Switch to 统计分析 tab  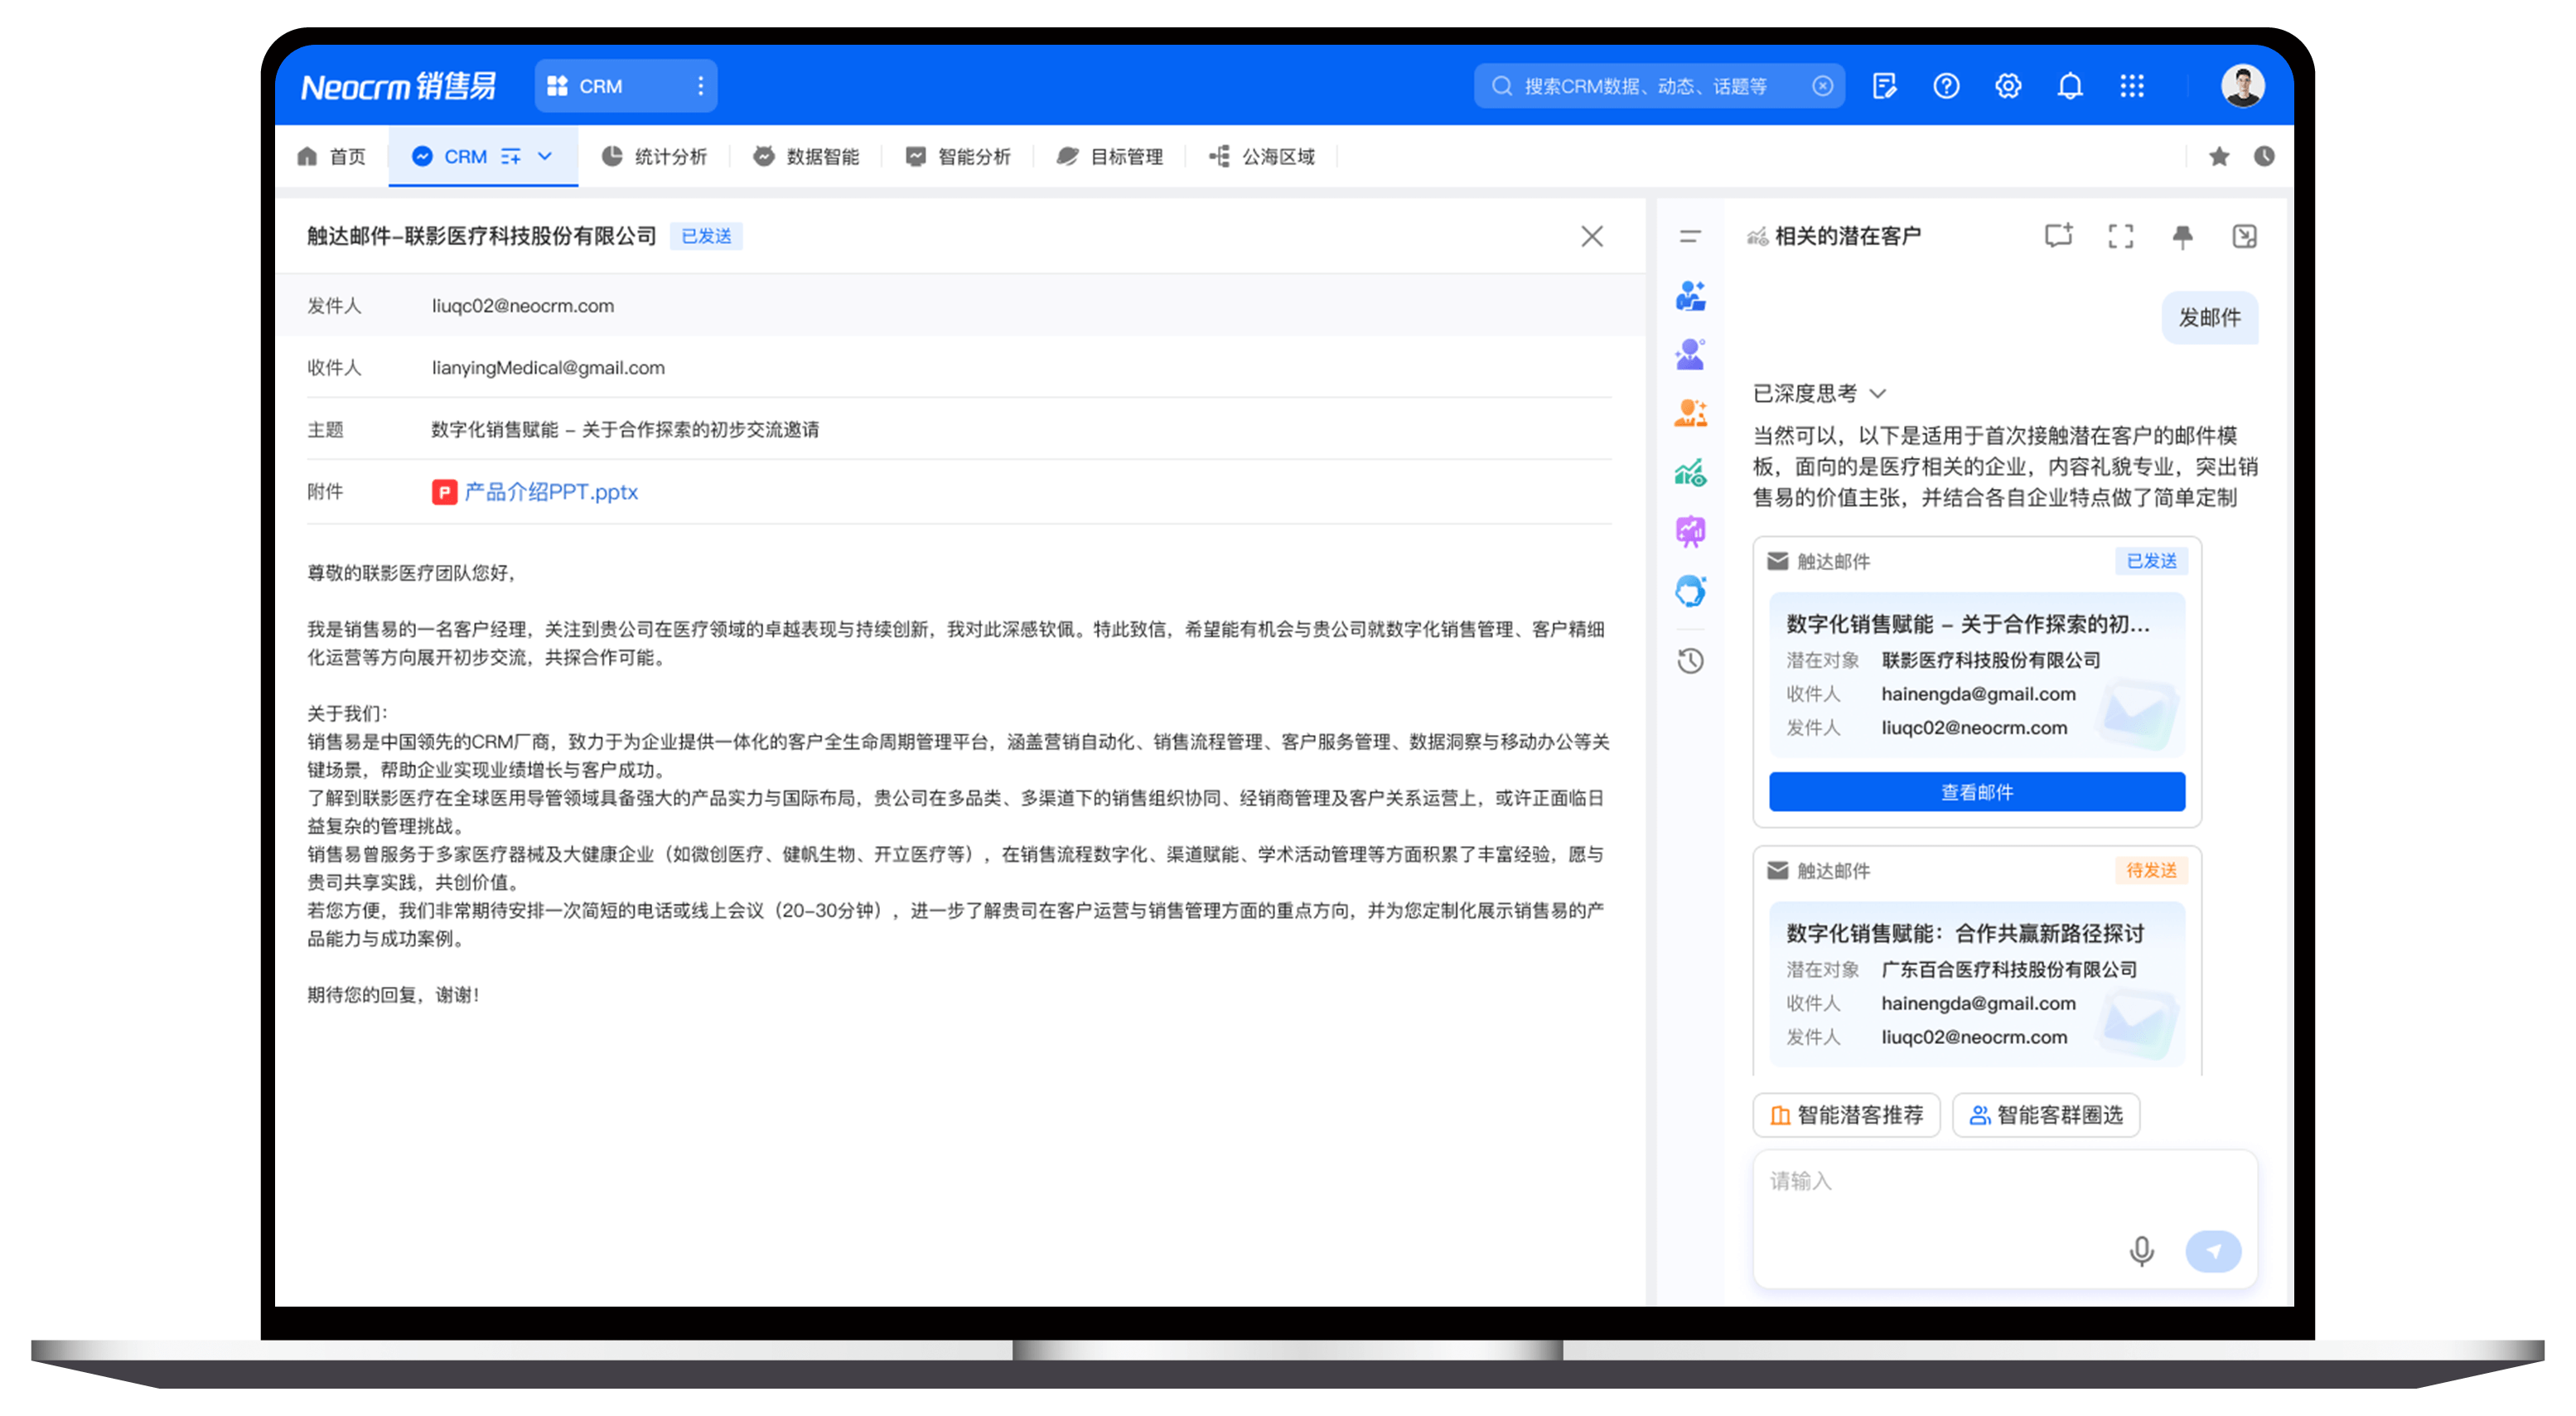654,156
